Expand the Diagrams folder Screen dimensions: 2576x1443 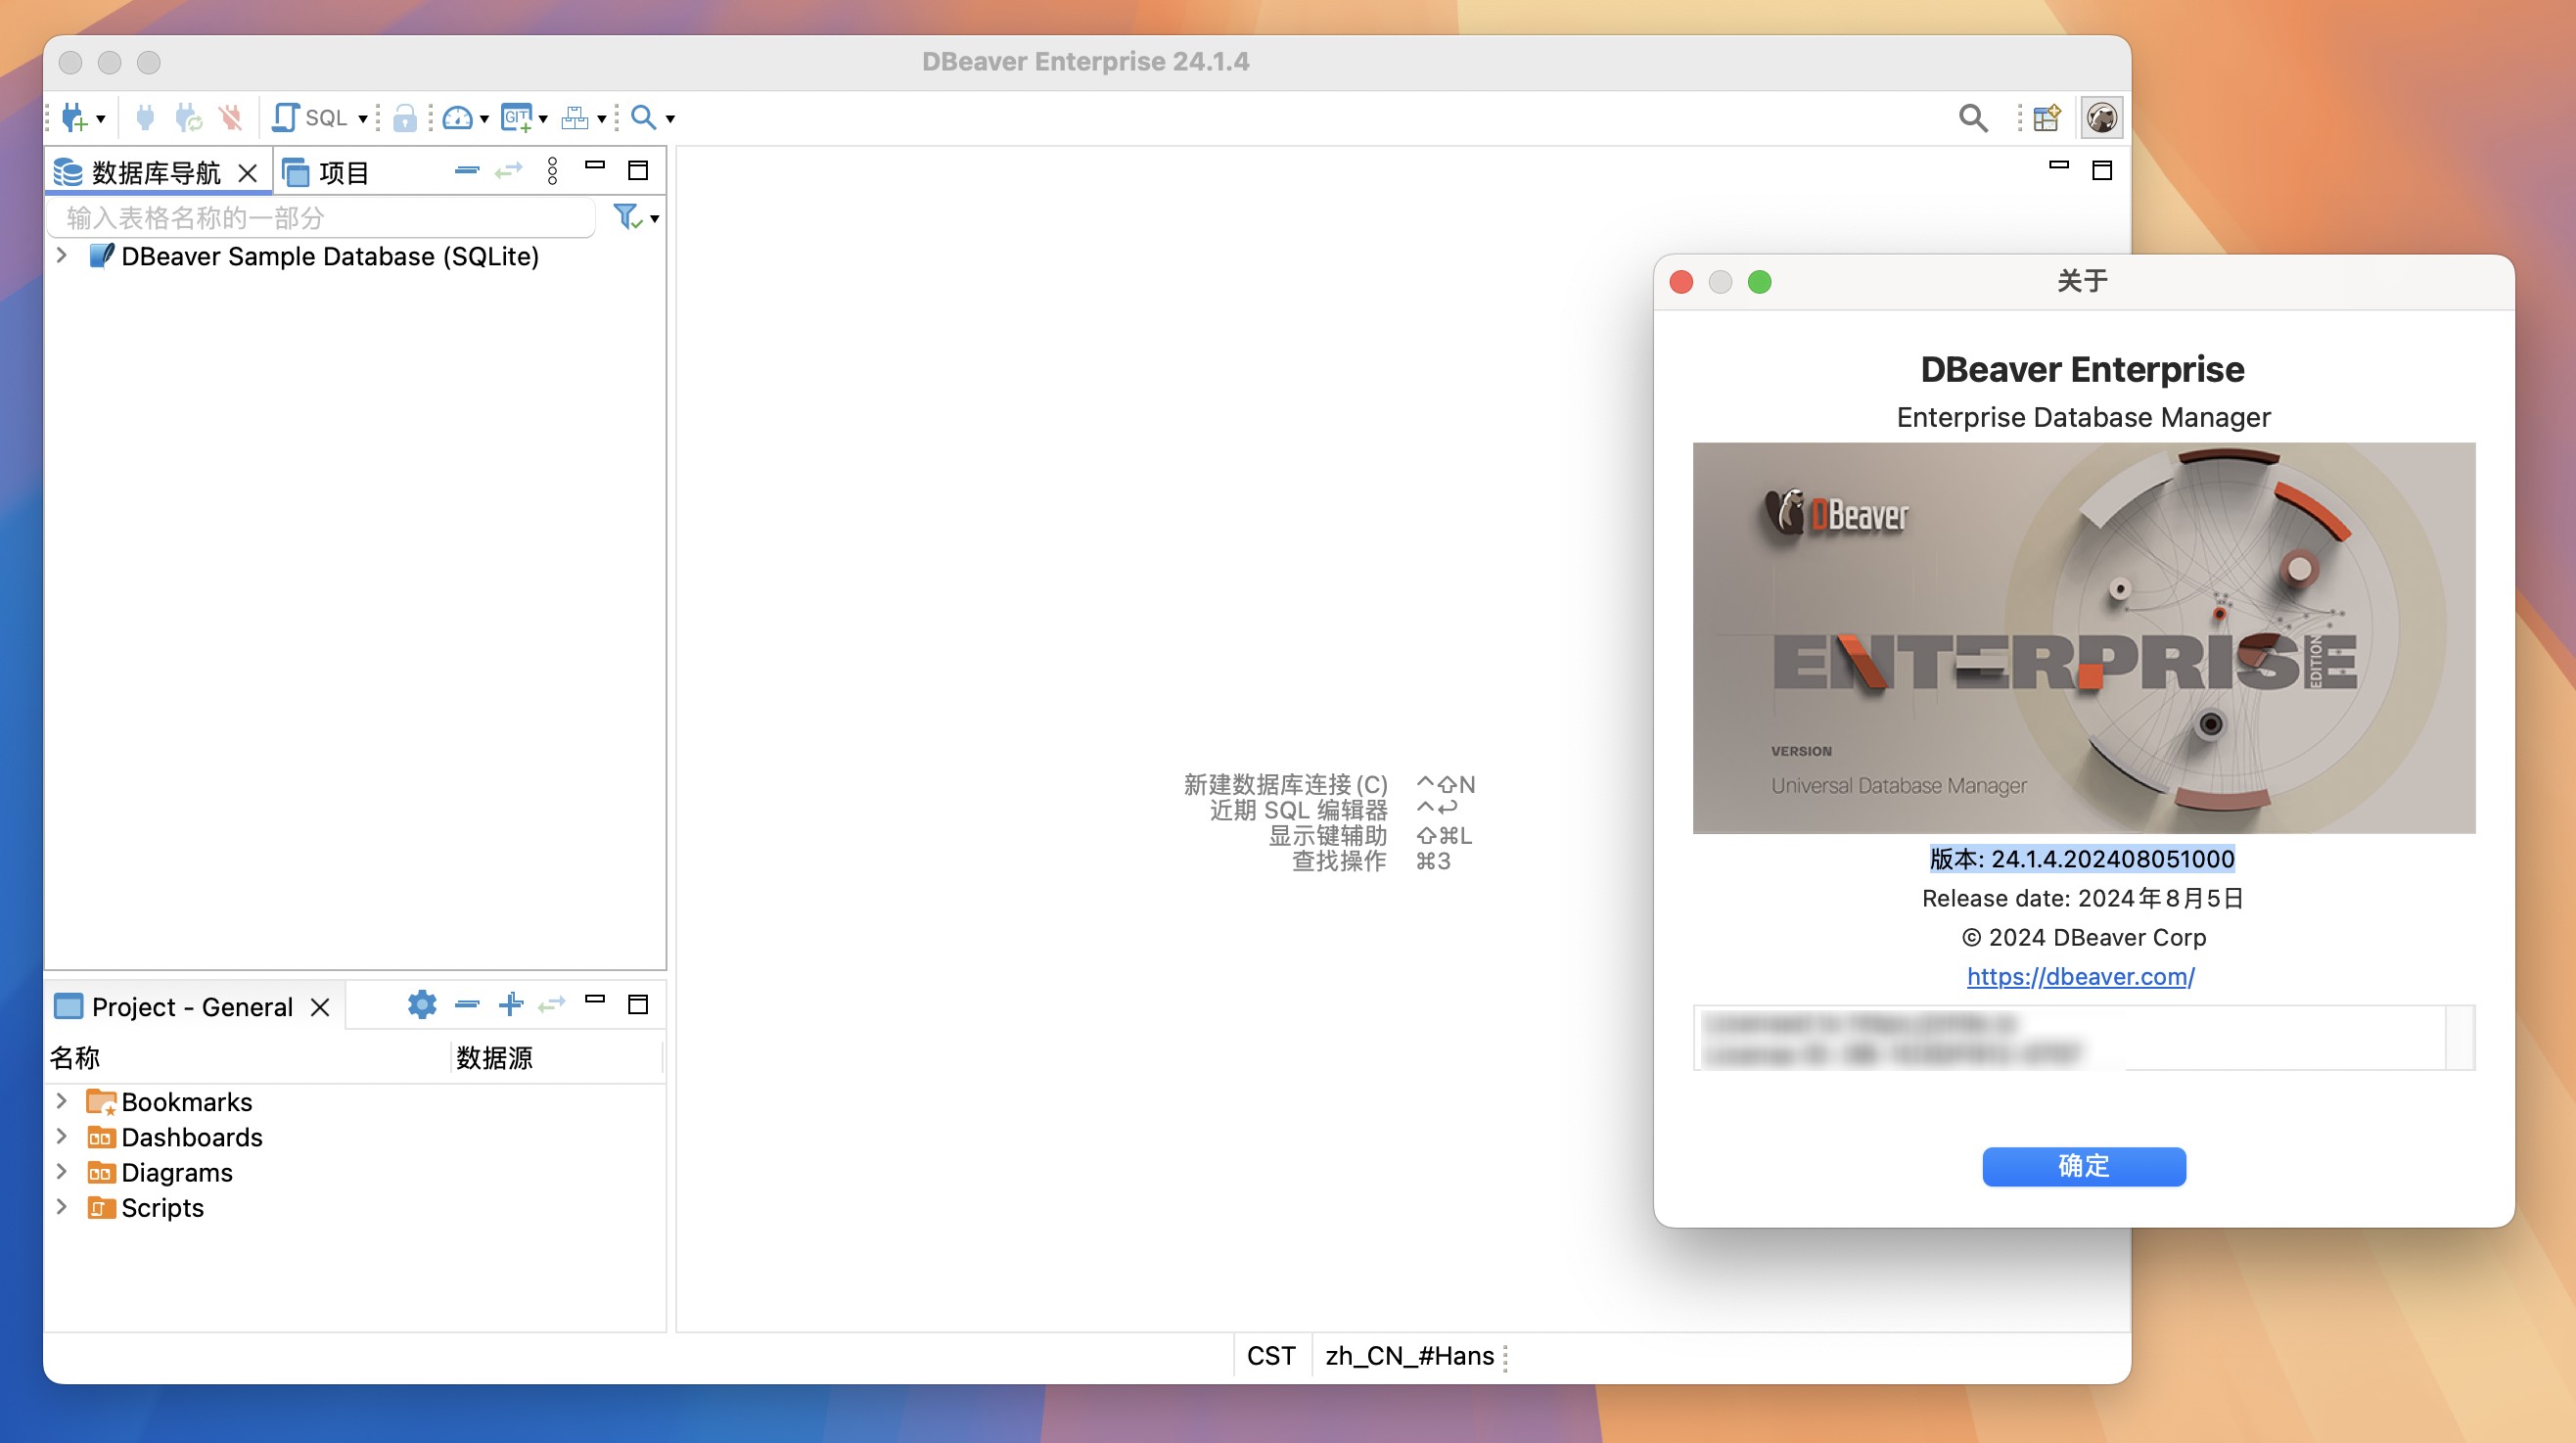[62, 1171]
